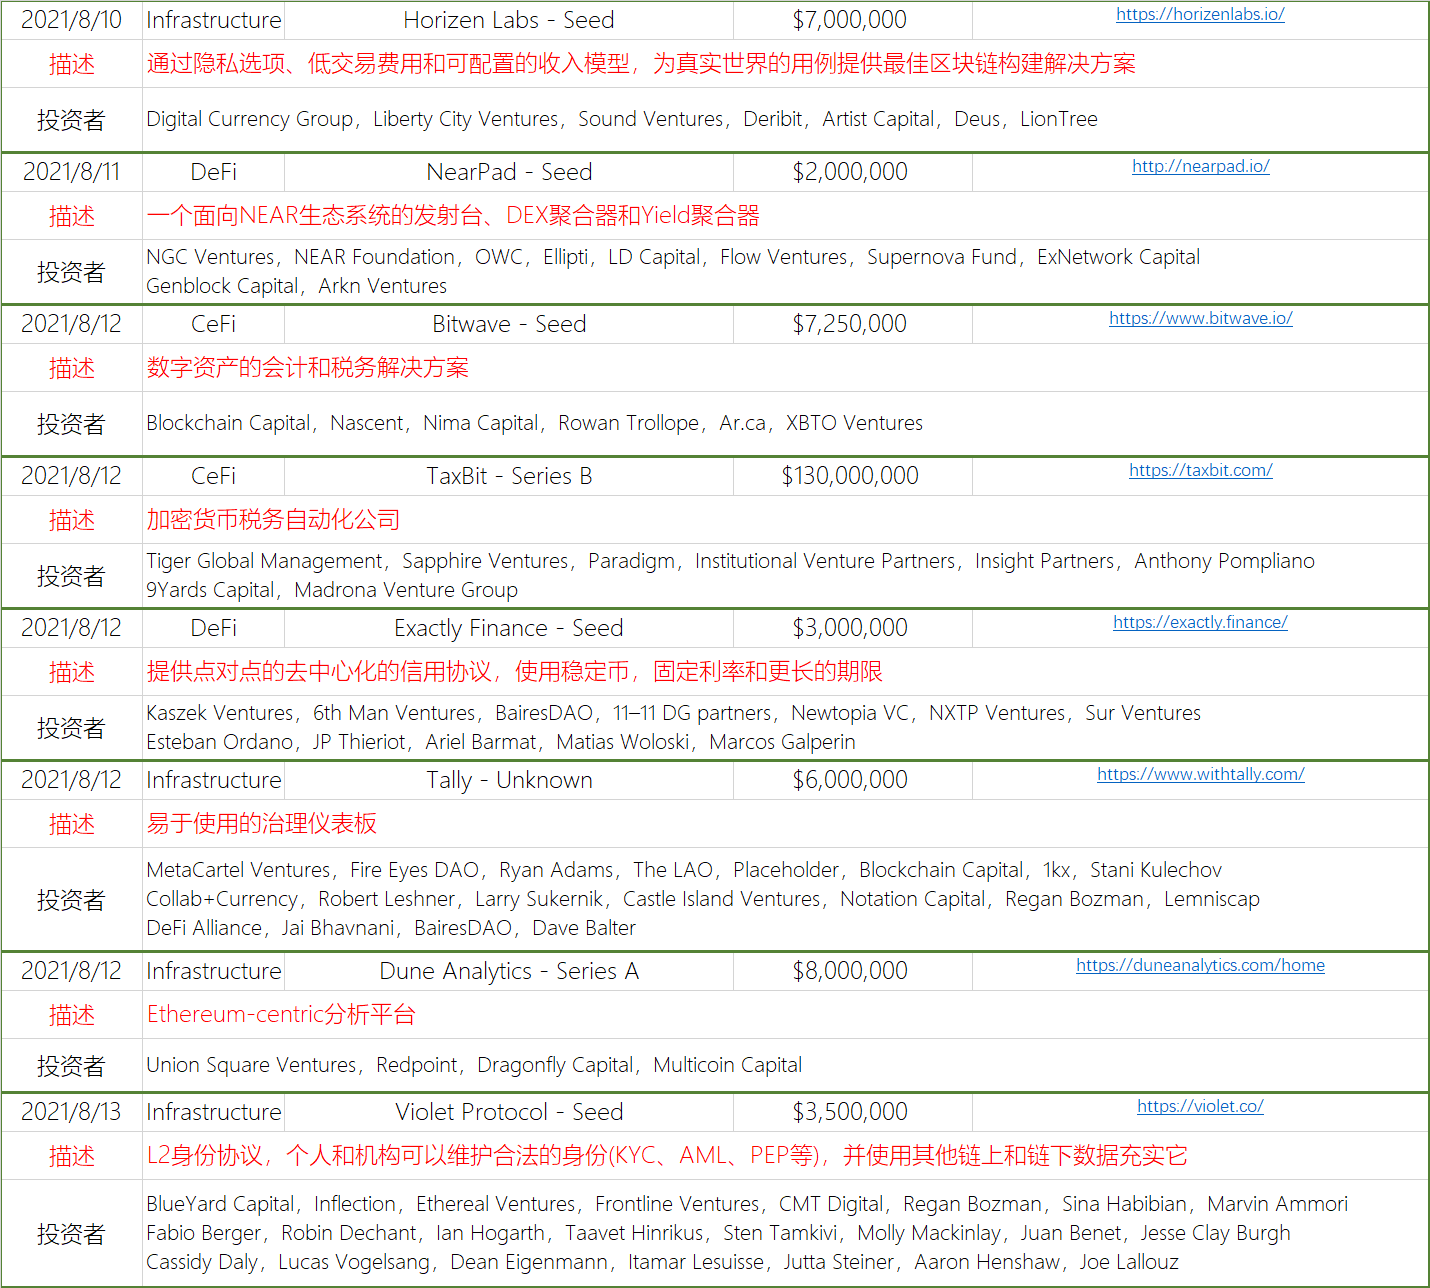Screen dimensions: 1430x1288
Task: Select the 2021/8/13 date cell
Action: pyautogui.click(x=71, y=1112)
